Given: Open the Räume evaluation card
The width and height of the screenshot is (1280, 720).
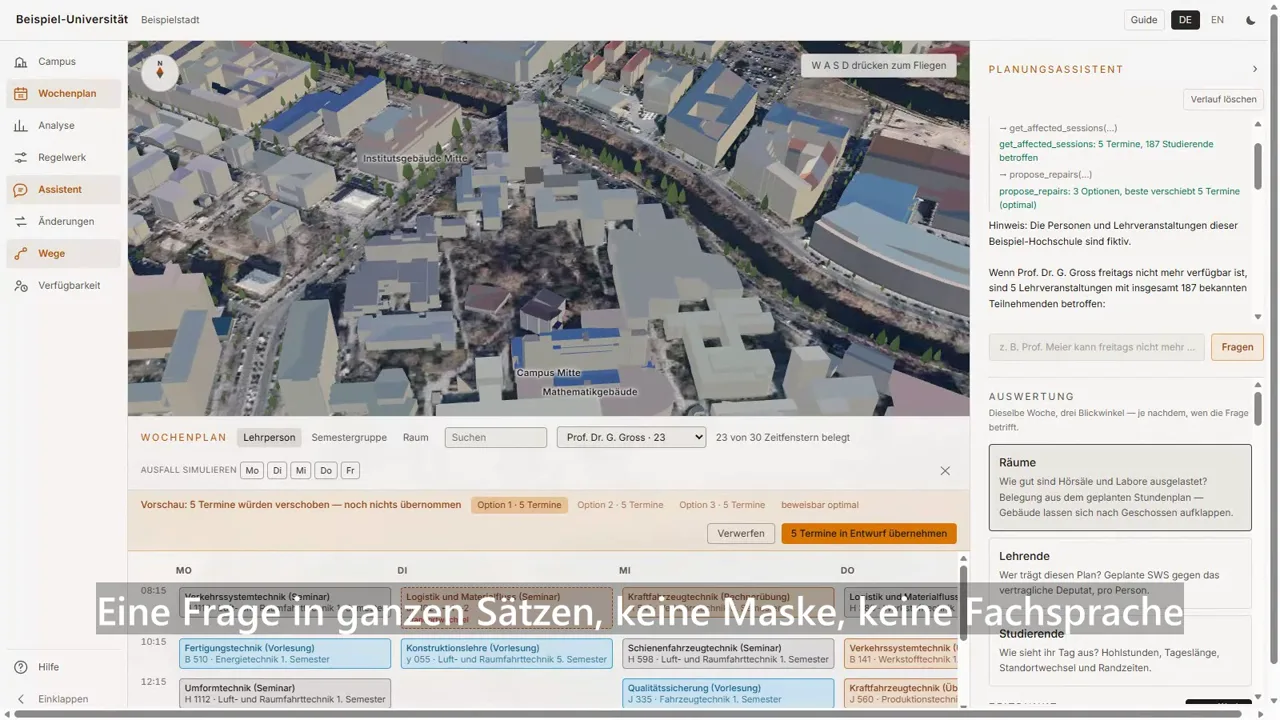Looking at the screenshot, I should pos(1120,487).
